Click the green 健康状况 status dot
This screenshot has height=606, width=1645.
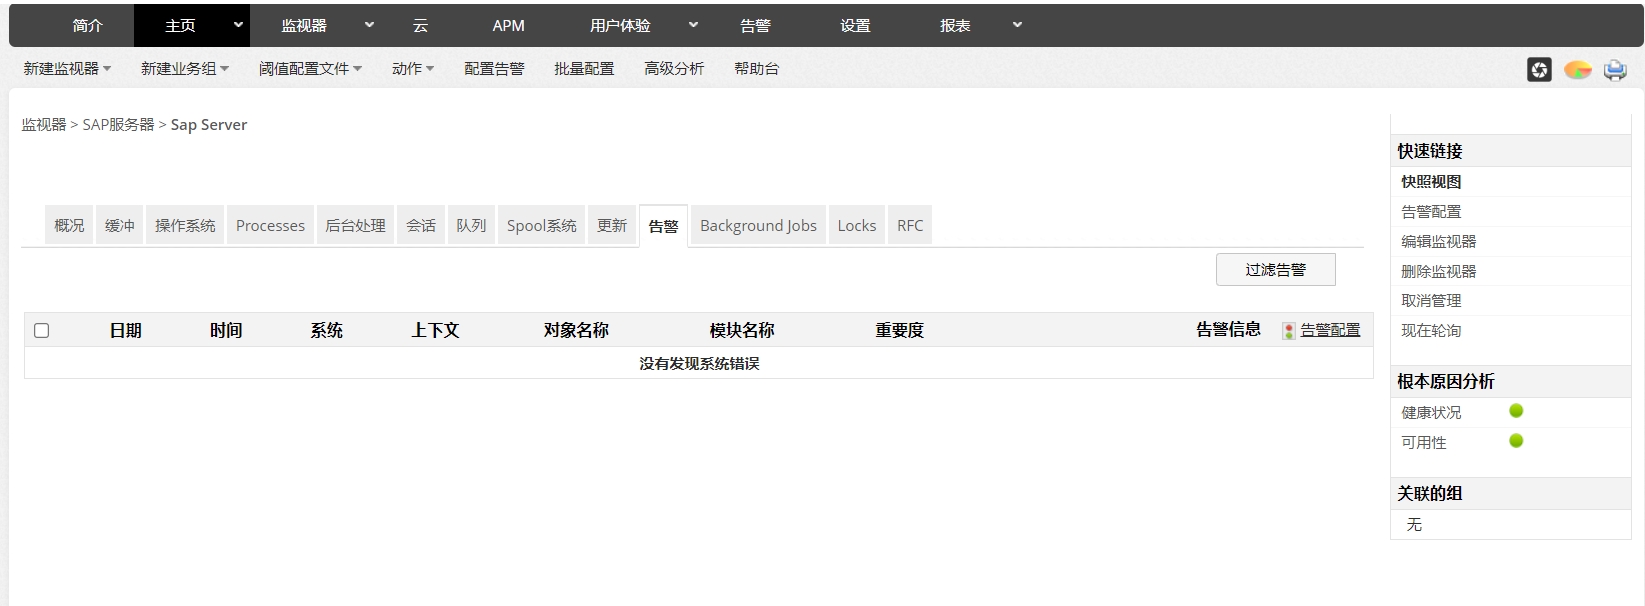pos(1516,411)
